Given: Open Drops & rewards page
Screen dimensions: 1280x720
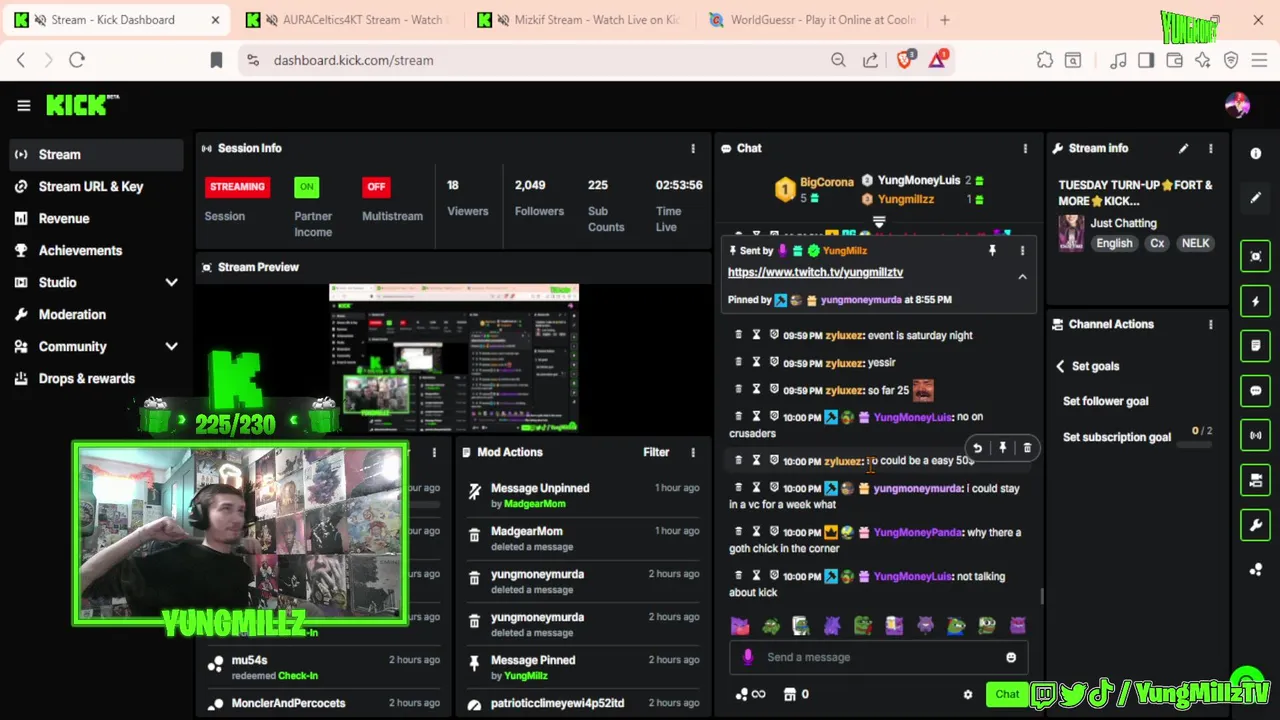Looking at the screenshot, I should point(96,378).
